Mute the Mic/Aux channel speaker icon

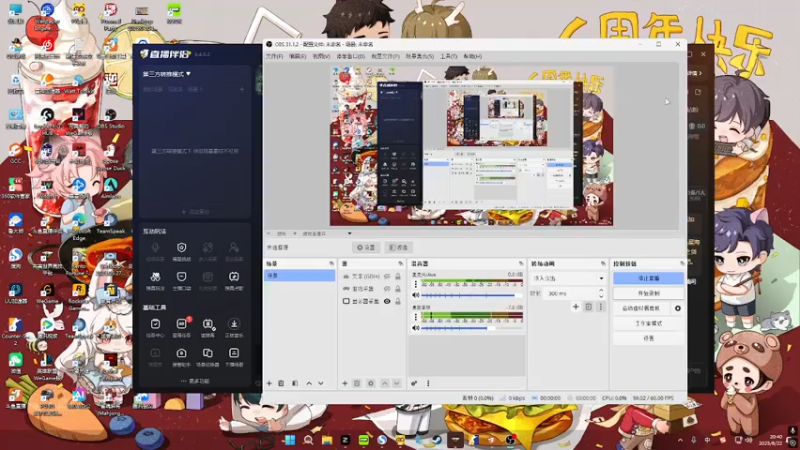pos(416,295)
